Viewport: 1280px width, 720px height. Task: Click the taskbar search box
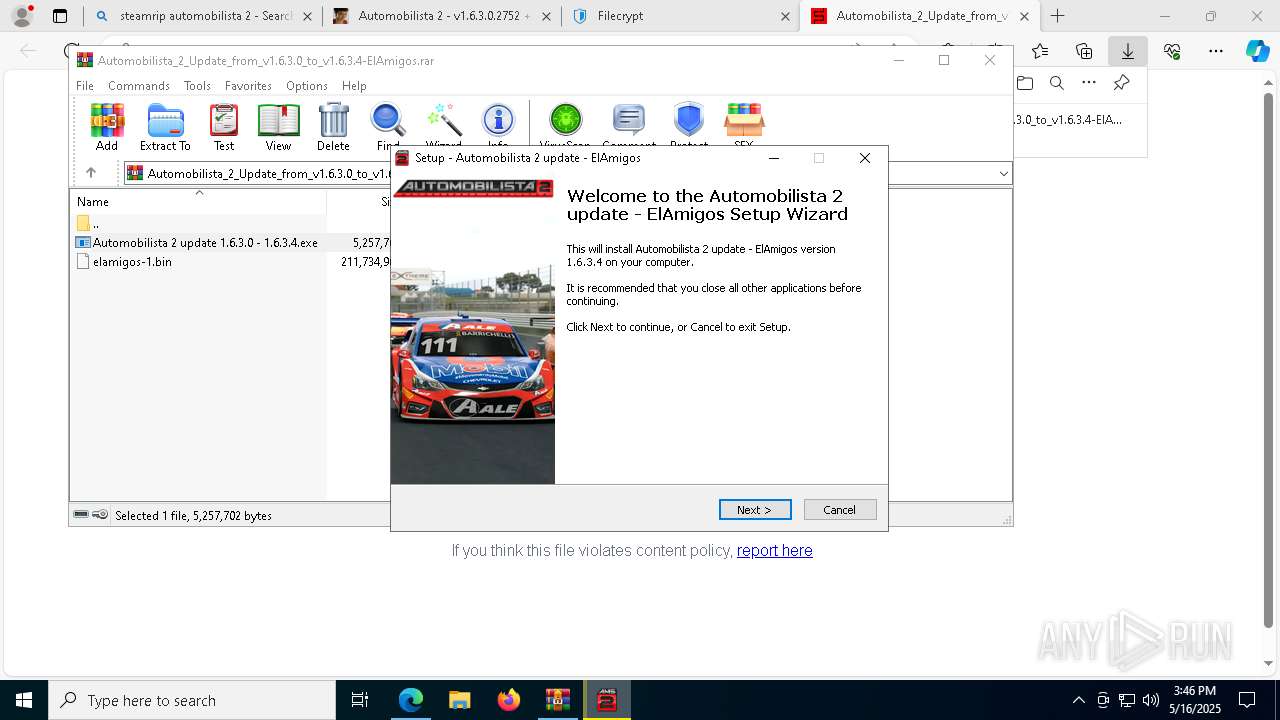pyautogui.click(x=192, y=700)
